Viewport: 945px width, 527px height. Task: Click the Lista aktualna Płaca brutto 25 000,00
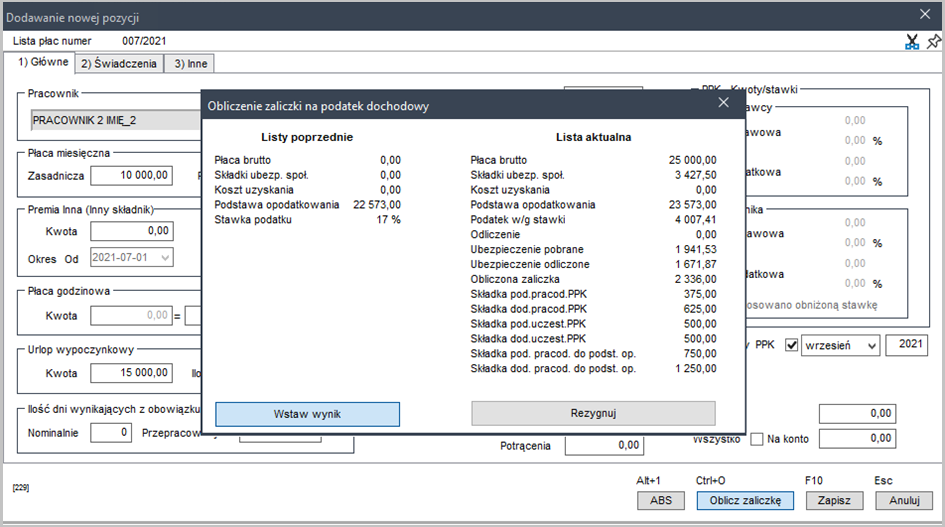692,160
